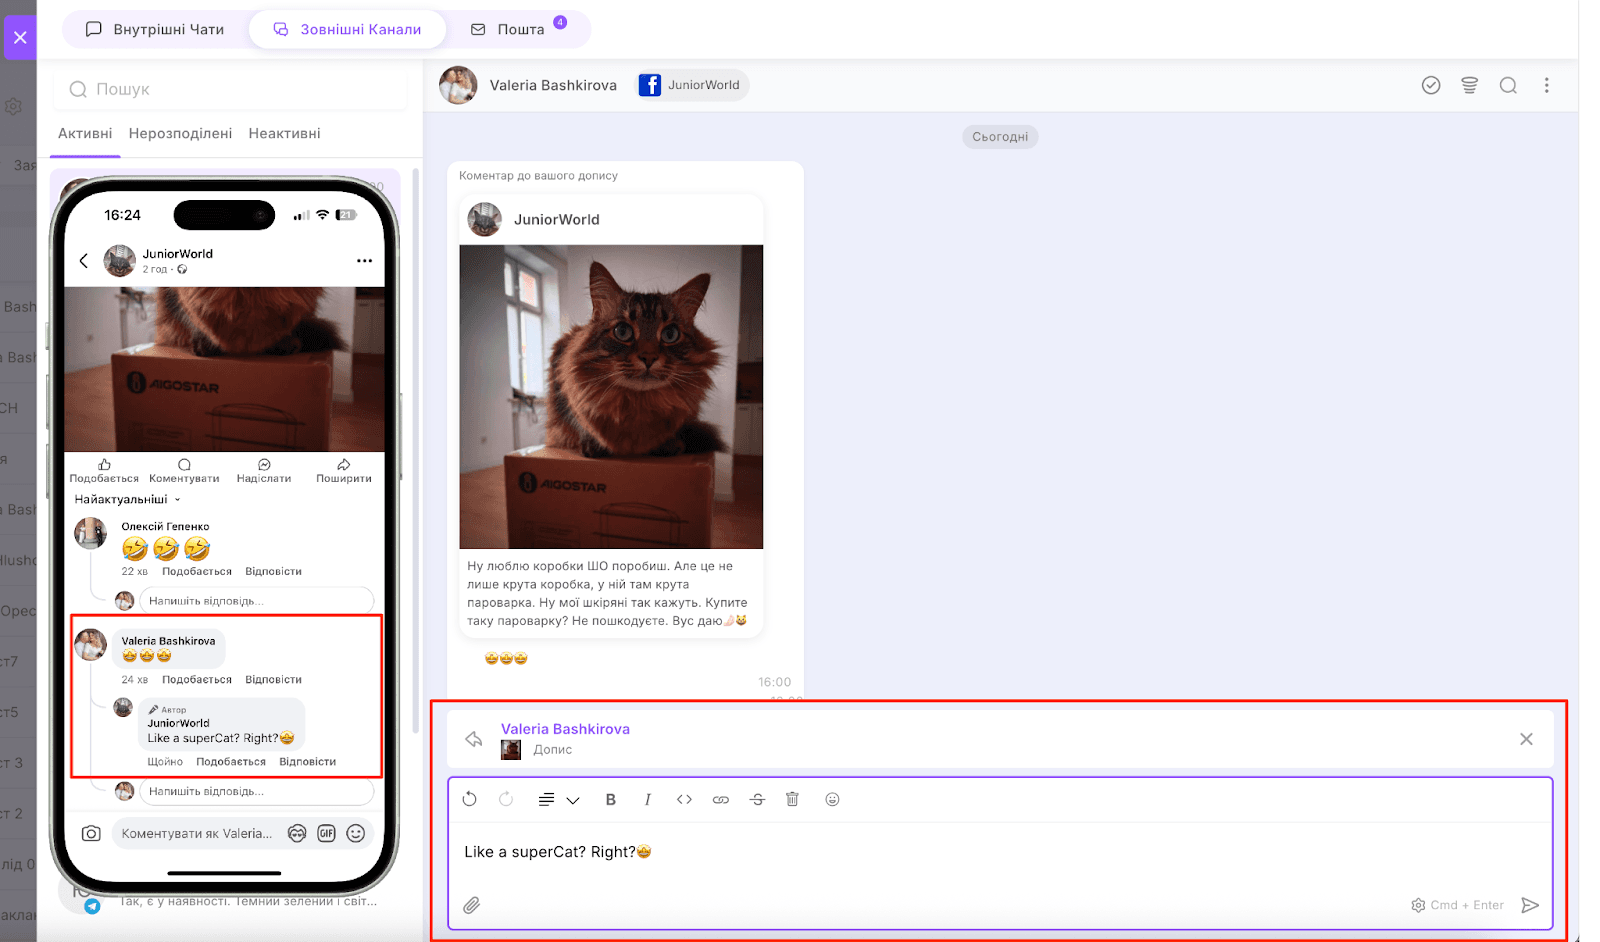Redo the edit in the editor
Image resolution: width=1600 pixels, height=942 pixels.
506,799
